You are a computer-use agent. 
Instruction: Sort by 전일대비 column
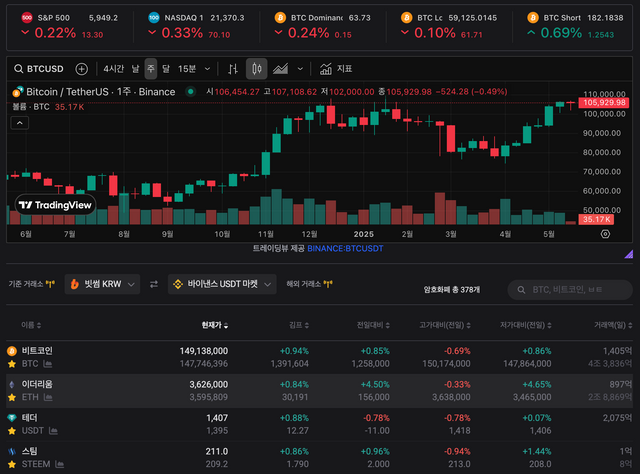[373, 325]
